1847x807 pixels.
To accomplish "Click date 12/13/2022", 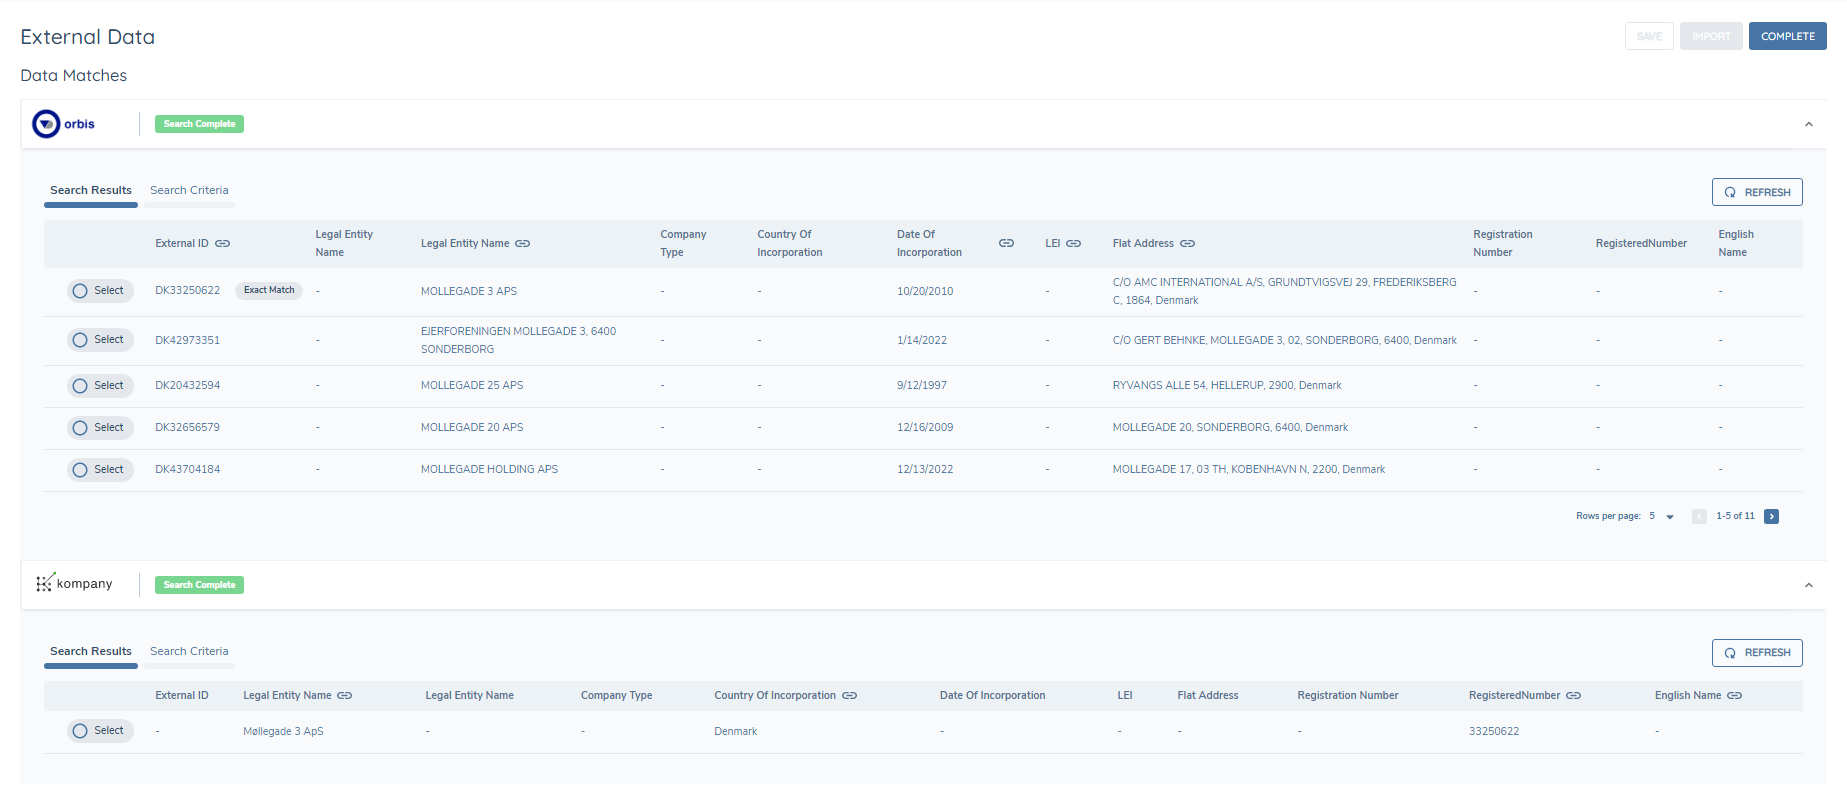I will (x=925, y=470).
